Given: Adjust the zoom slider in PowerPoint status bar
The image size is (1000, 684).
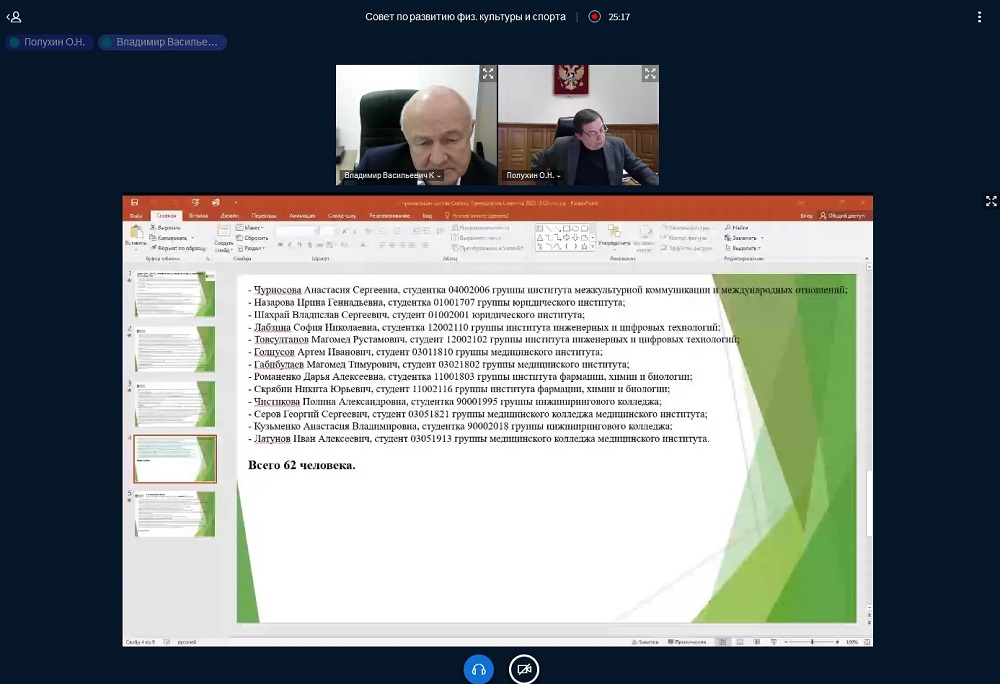Looking at the screenshot, I should pos(811,641).
